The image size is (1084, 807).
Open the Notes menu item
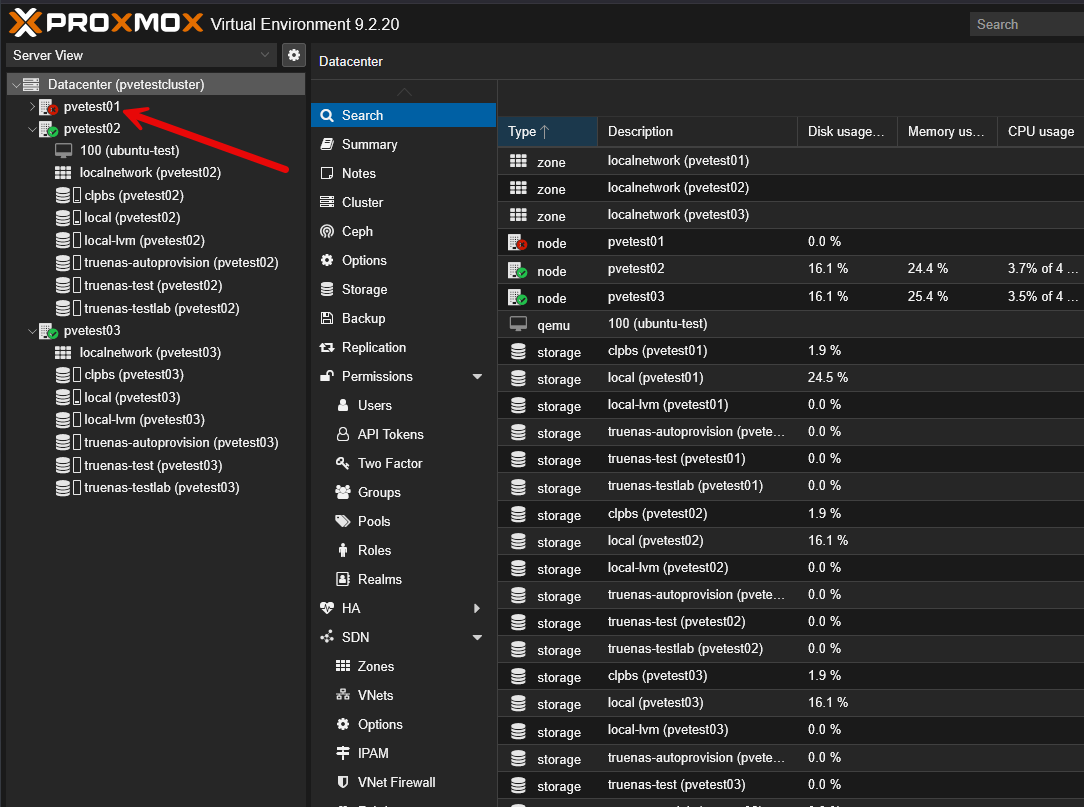404,174
